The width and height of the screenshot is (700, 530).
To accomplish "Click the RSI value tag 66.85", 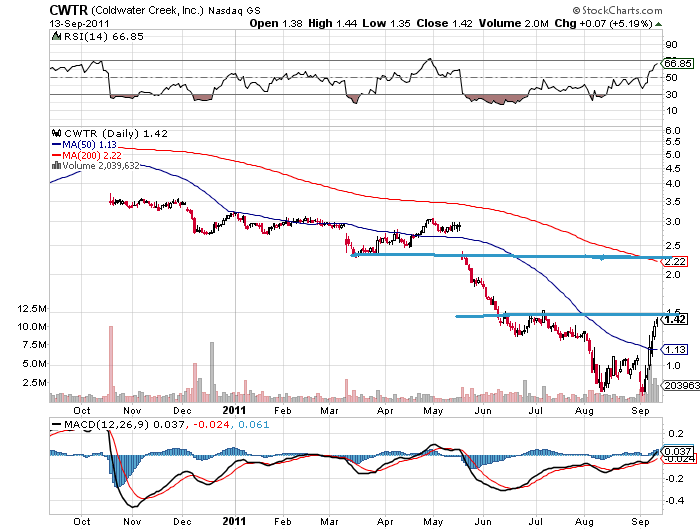I will tap(678, 63).
